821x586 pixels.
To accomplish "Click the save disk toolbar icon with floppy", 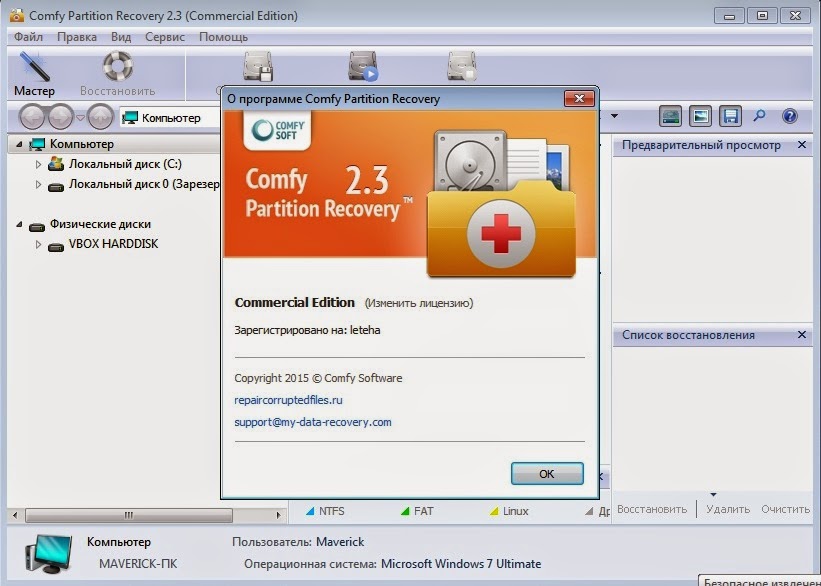I will click(x=258, y=66).
